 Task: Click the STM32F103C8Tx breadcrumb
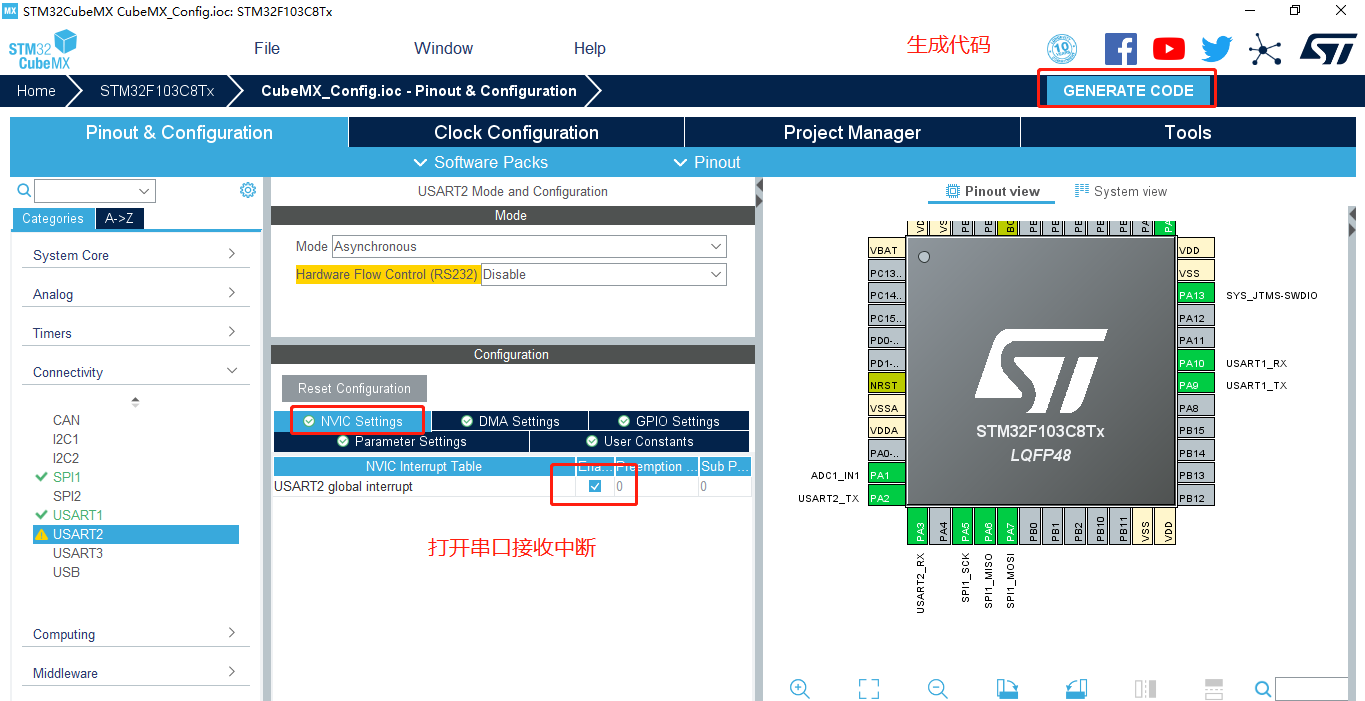pos(157,90)
